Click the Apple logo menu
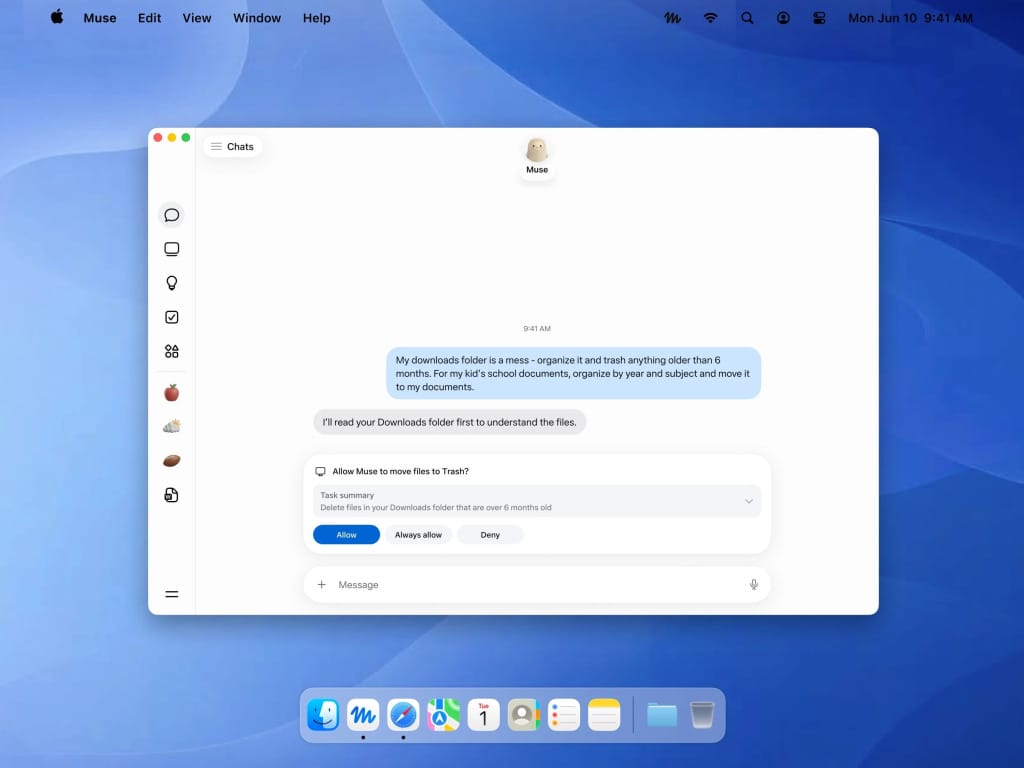This screenshot has height=768, width=1024. [x=57, y=18]
